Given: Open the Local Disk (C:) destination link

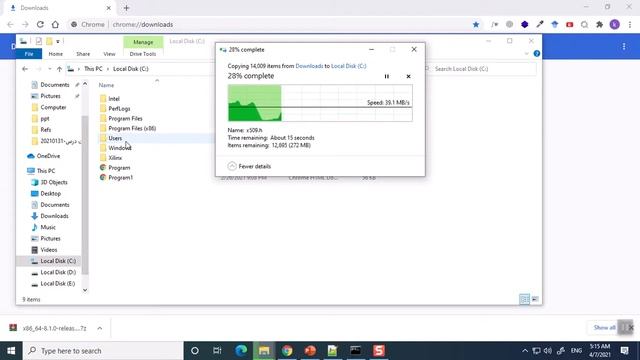Looking at the screenshot, I should click(349, 66).
